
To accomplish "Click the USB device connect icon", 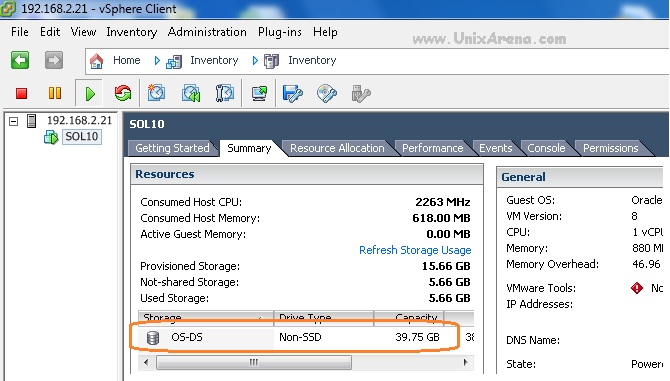I will click(361, 94).
